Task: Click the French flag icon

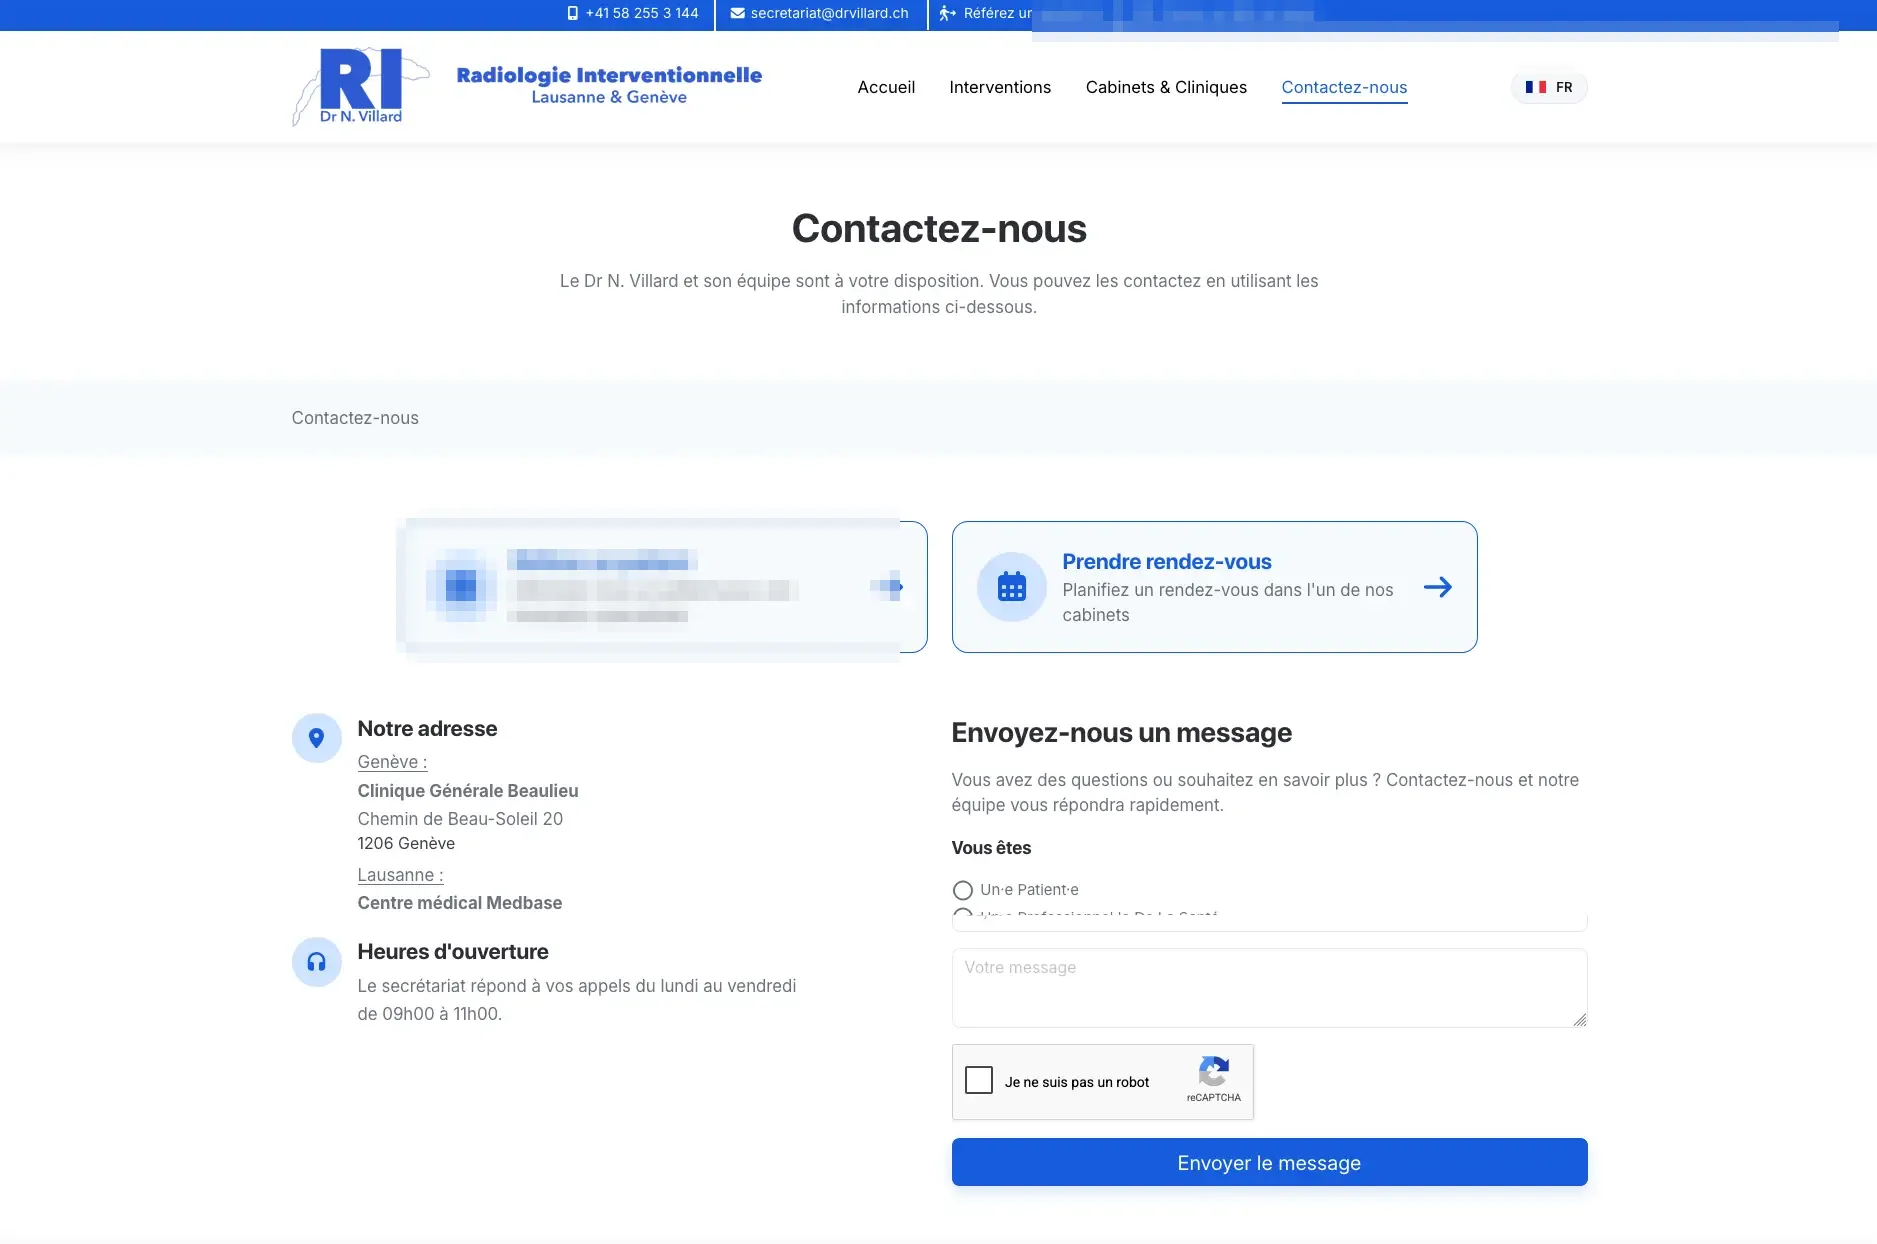Action: coord(1536,87)
